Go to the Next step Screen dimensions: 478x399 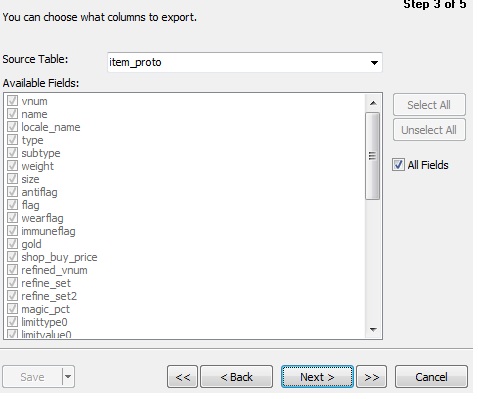click(317, 377)
